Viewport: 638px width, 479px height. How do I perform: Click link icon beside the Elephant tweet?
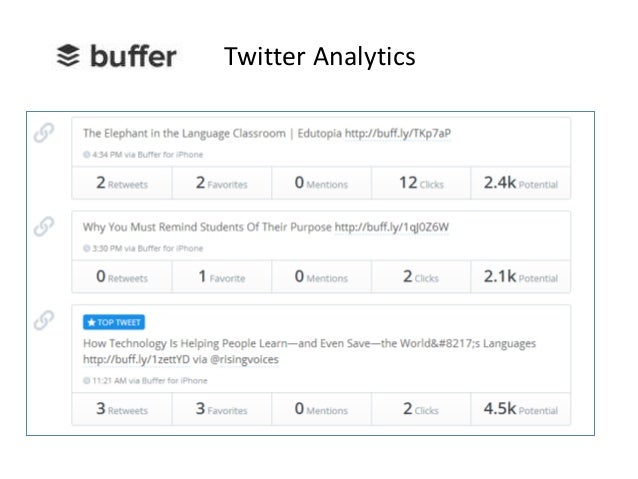coord(44,133)
